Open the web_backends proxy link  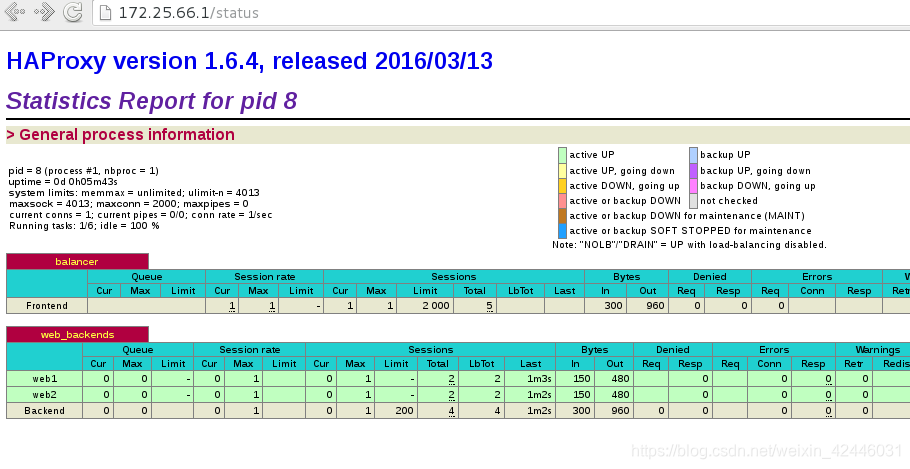coord(77,335)
